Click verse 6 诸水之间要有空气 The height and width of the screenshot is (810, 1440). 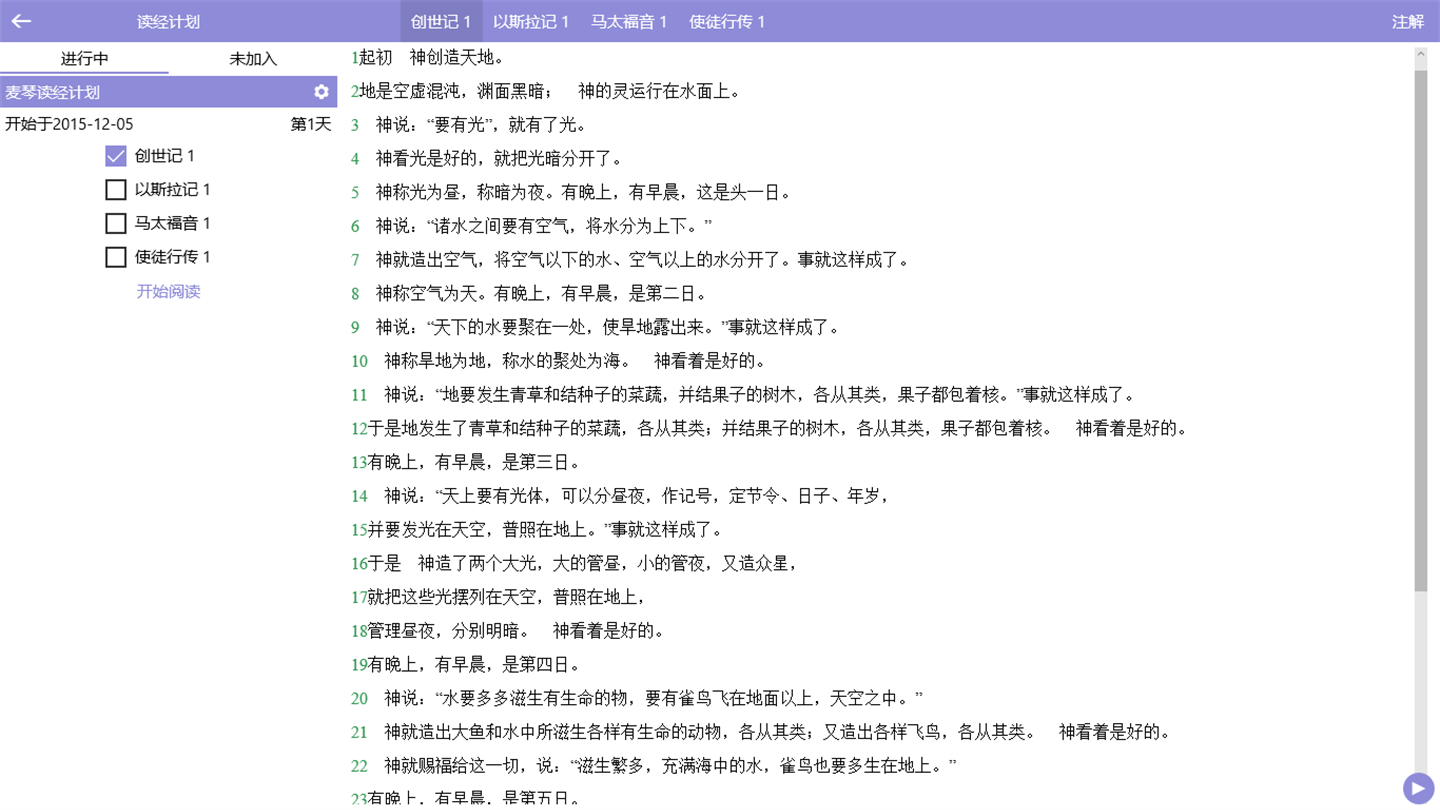point(532,226)
